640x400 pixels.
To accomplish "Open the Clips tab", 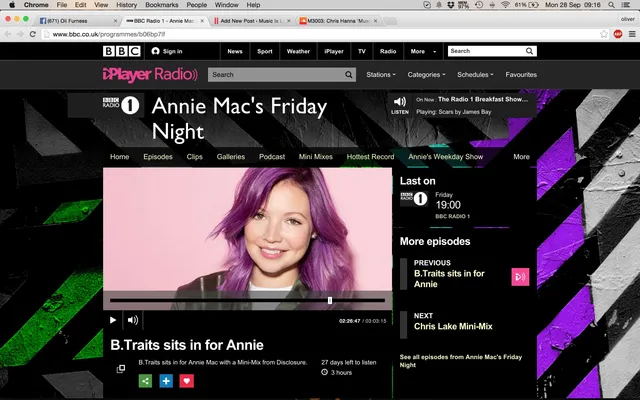I will point(194,157).
